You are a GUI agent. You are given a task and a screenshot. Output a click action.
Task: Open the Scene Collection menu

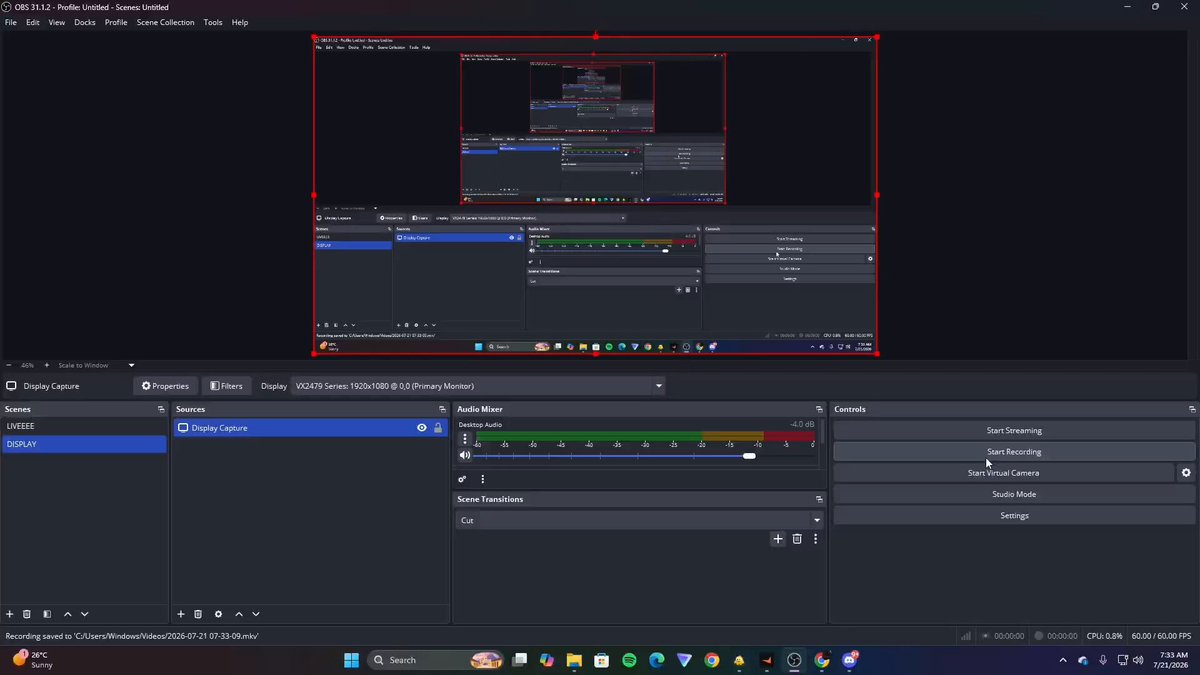tap(166, 22)
